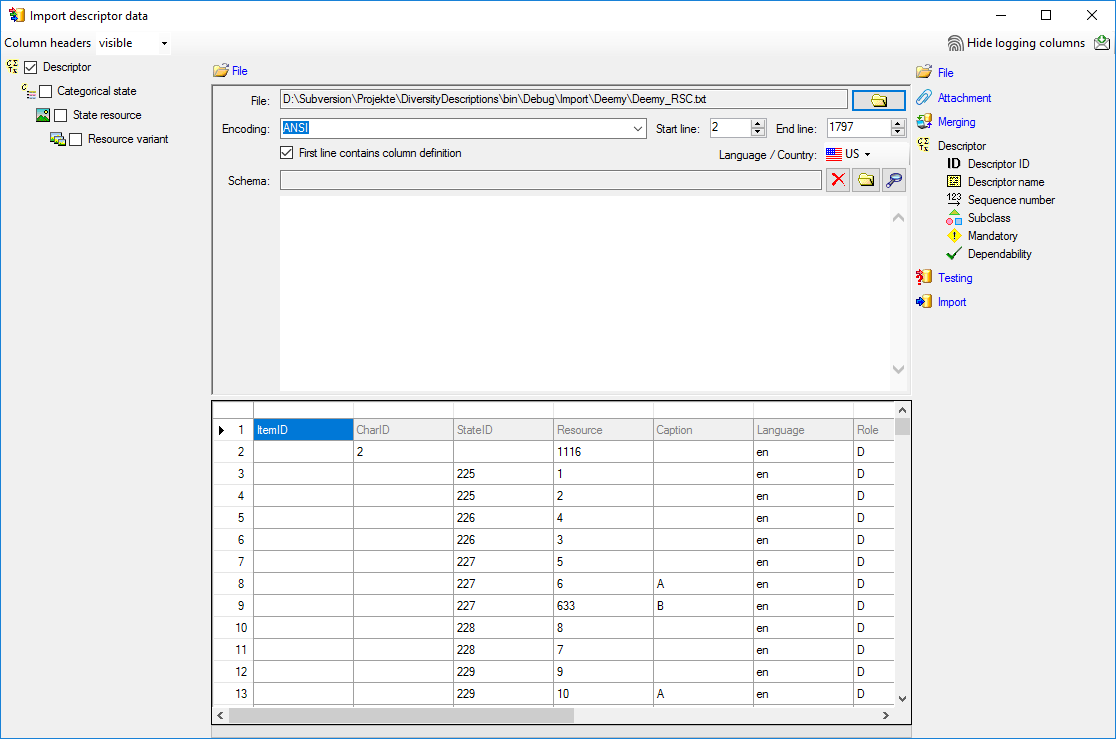Open schema file with folder icon
Viewport: 1116px width, 739px height.
[x=865, y=180]
